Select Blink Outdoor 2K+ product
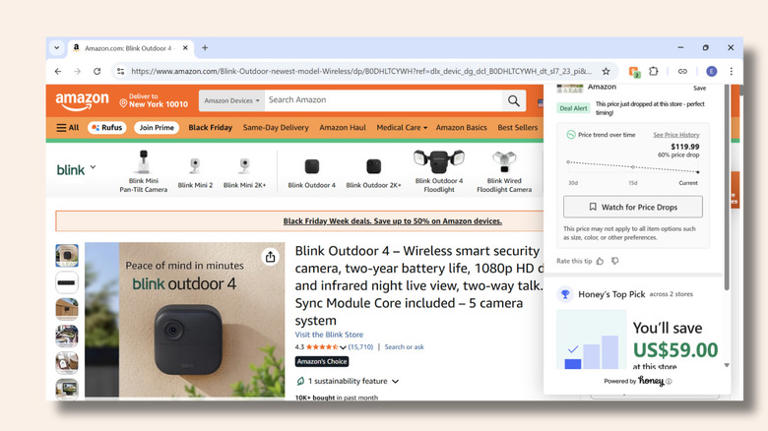Viewport: 768px width, 431px height. tap(373, 173)
